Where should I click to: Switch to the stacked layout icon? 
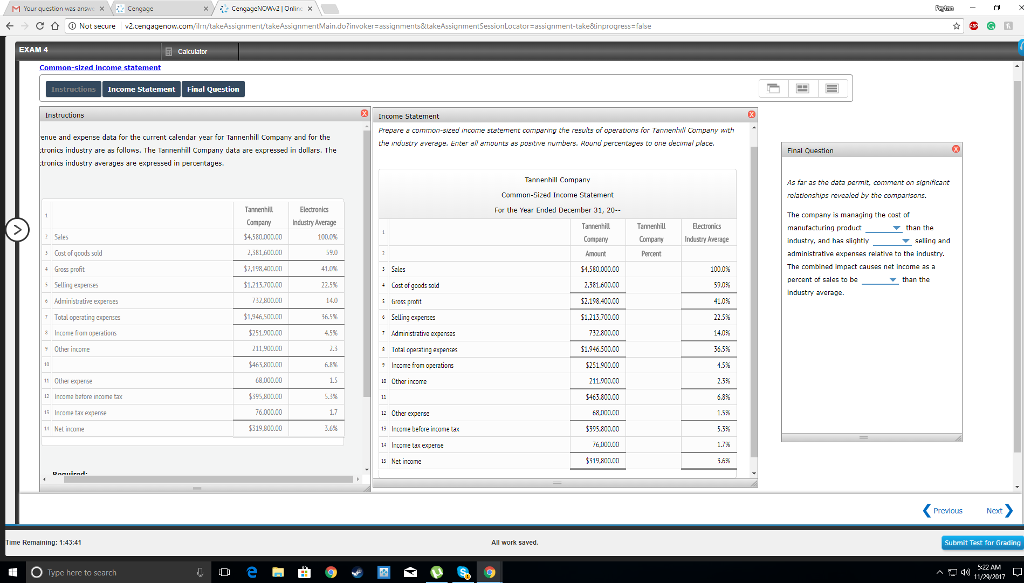tap(830, 89)
